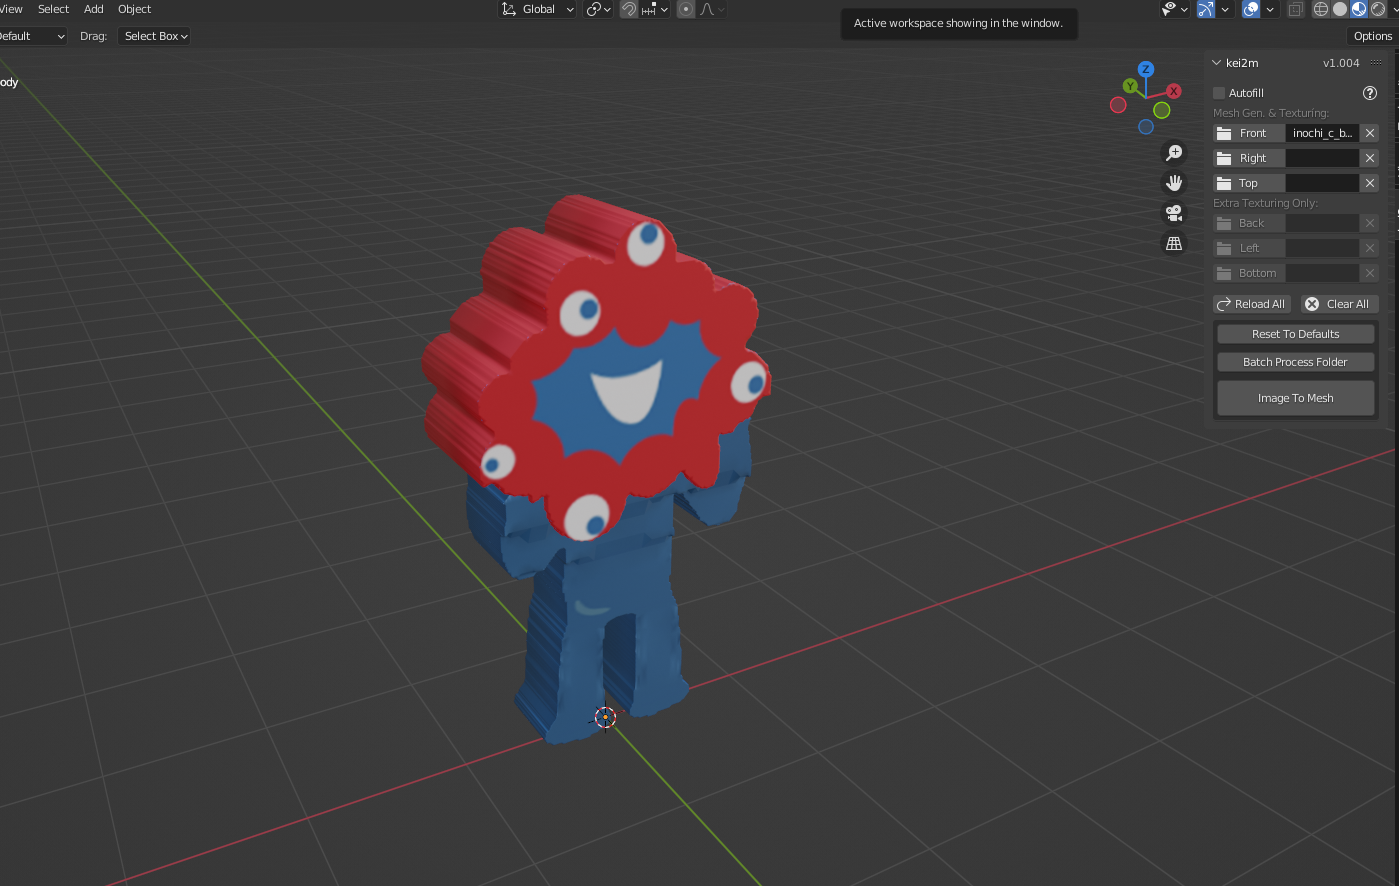Run Image To Mesh
Image resolution: width=1399 pixels, height=886 pixels.
point(1296,398)
